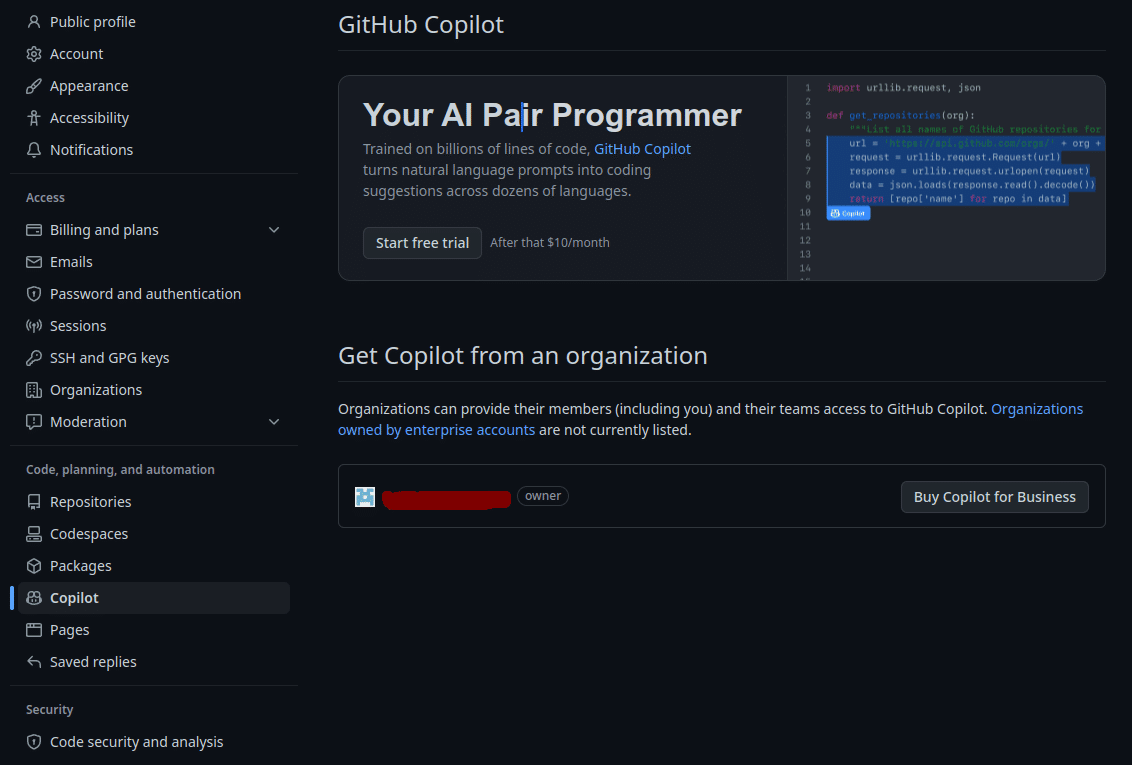The height and width of the screenshot is (765, 1132).
Task: Open Appearance settings
Action: tap(154, 86)
